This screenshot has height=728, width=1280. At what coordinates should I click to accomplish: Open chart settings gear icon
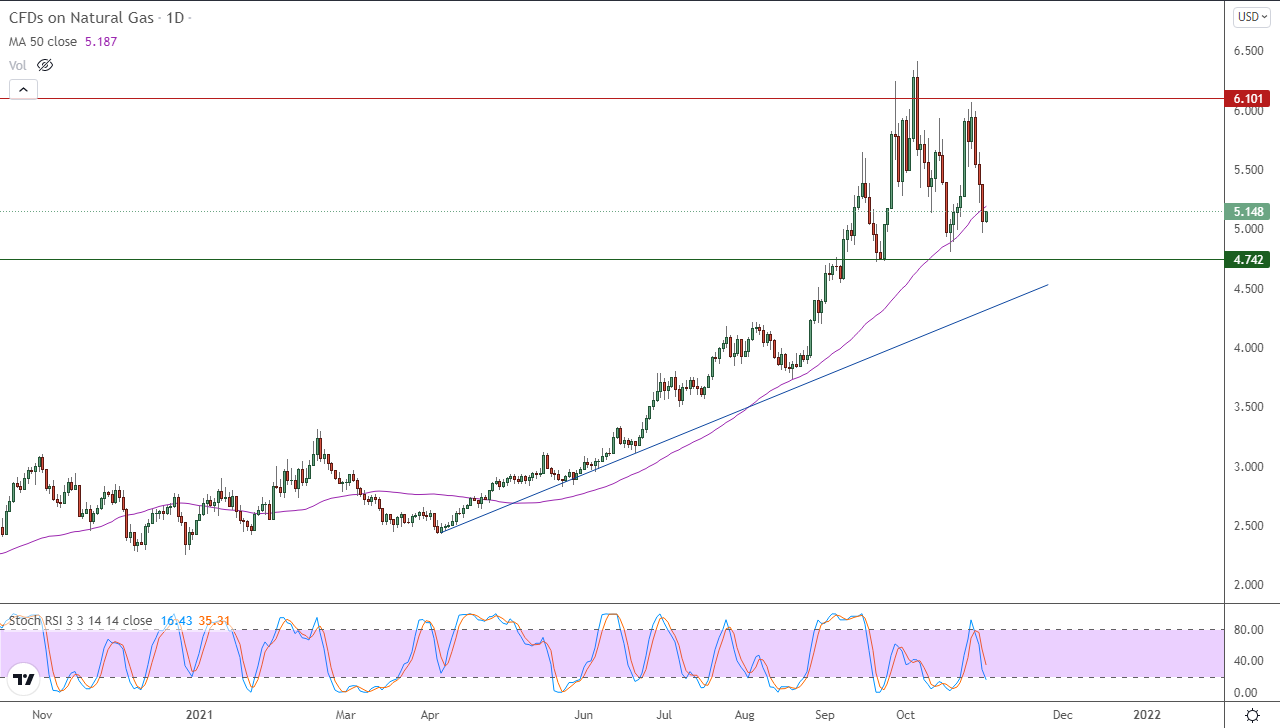[1252, 715]
